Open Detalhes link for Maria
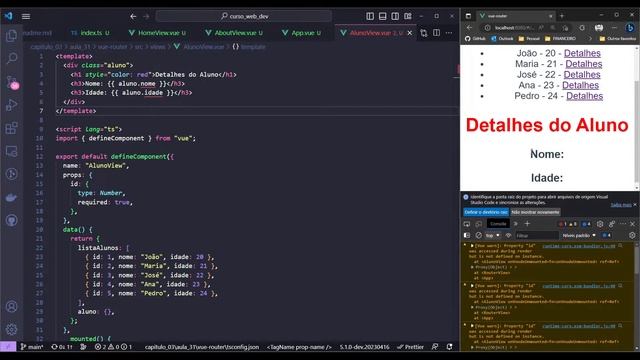 [x=584, y=64]
